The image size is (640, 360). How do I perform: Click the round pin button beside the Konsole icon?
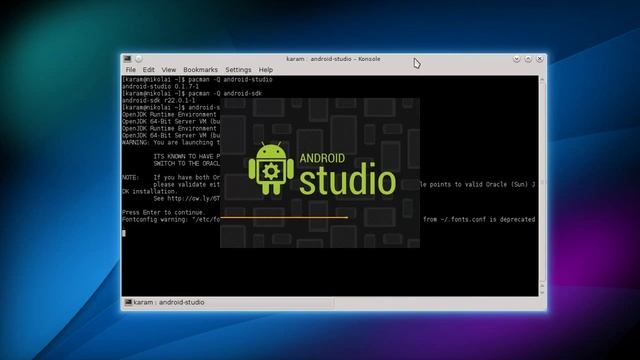click(x=139, y=59)
